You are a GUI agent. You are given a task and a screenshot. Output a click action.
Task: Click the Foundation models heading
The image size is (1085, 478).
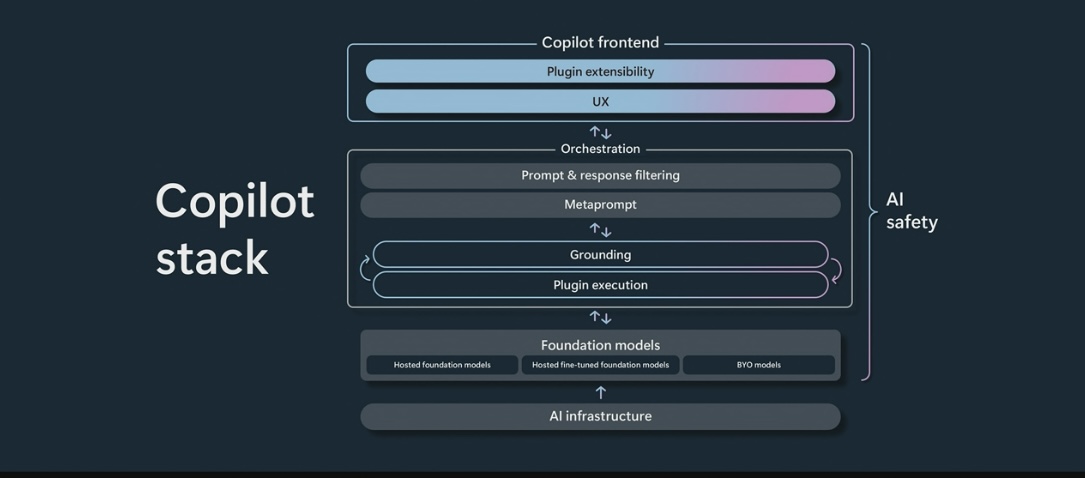point(600,344)
